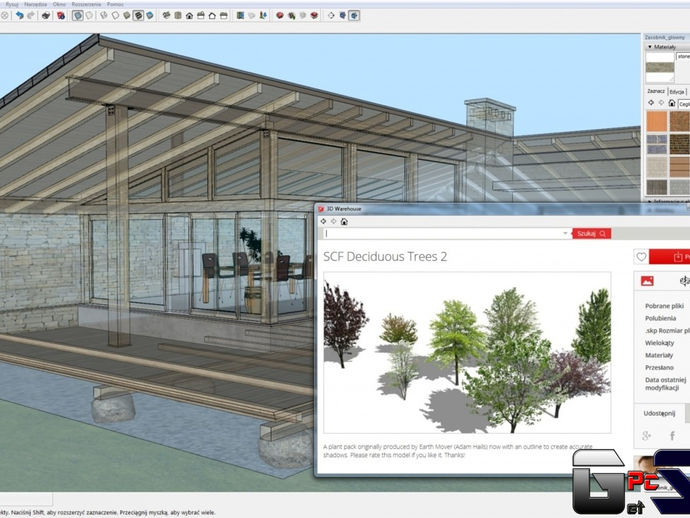Click the Redo arrow in the toolbar

[31, 15]
